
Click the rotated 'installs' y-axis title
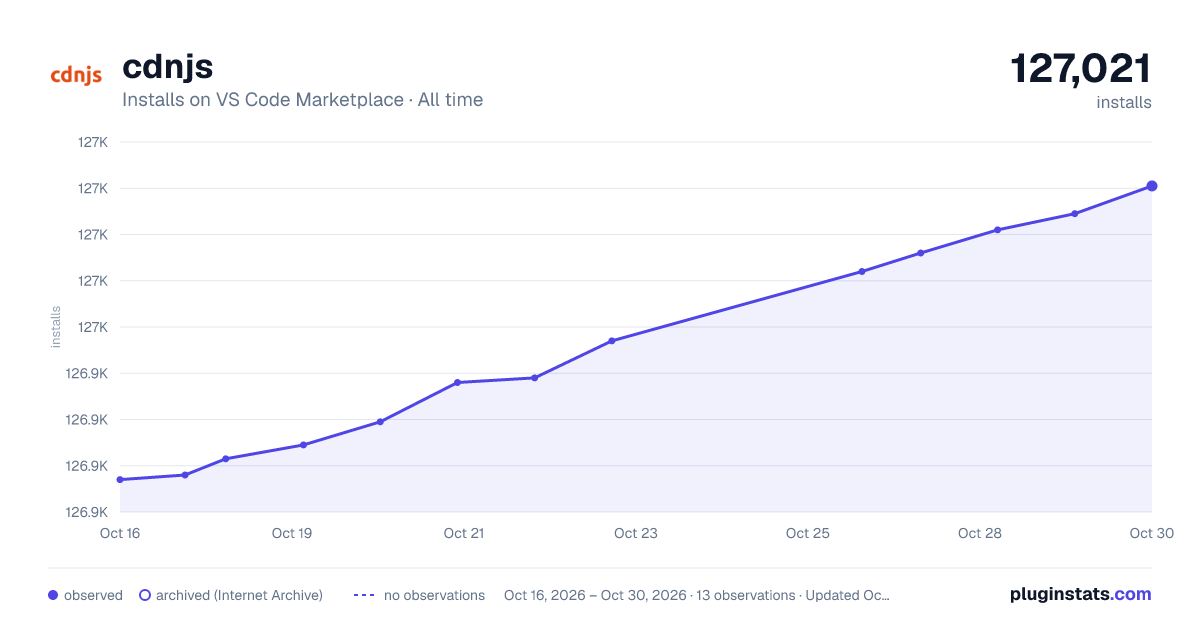[56, 327]
